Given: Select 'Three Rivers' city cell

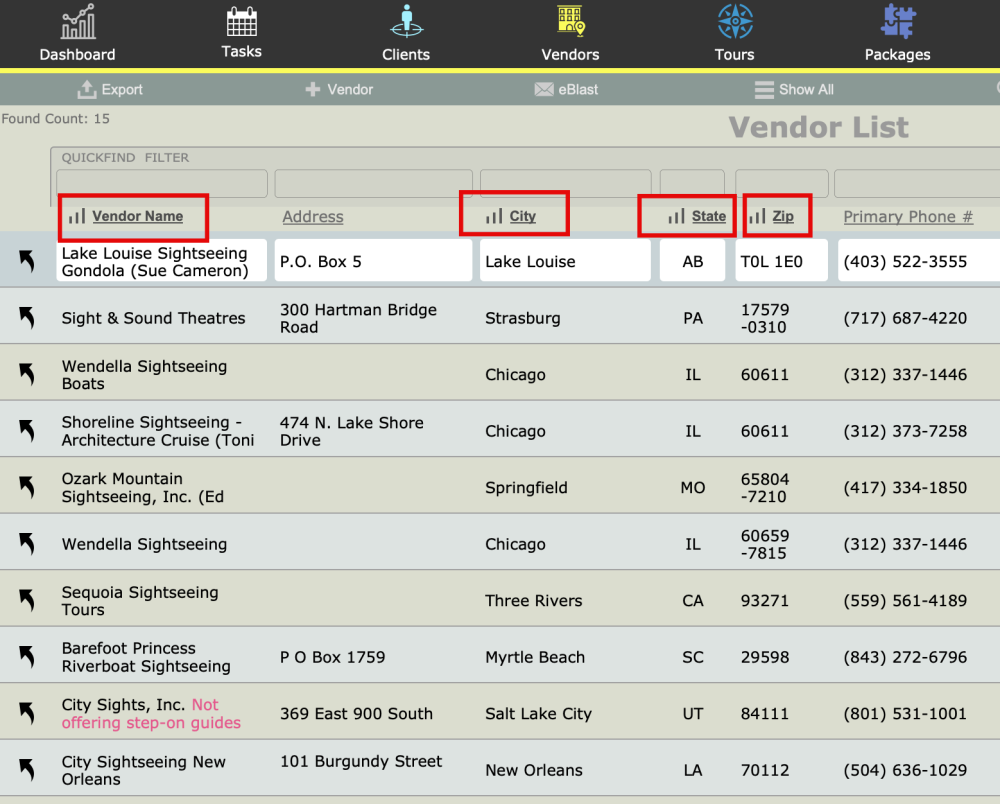Looking at the screenshot, I should tap(534, 601).
